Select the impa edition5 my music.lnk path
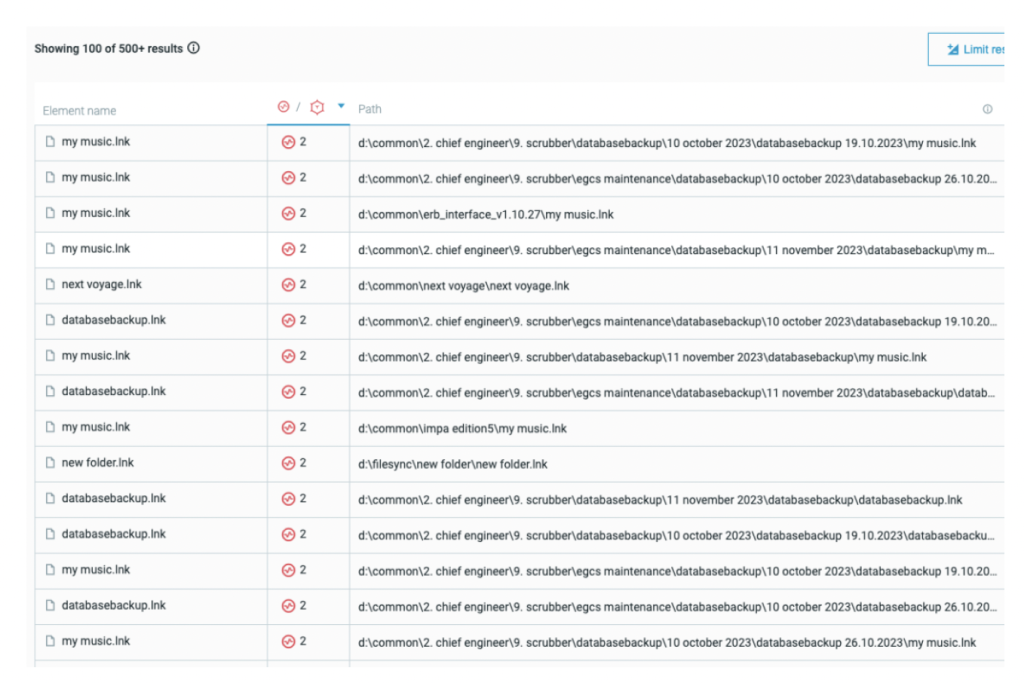Image resolution: width=1024 pixels, height=683 pixels. point(462,428)
